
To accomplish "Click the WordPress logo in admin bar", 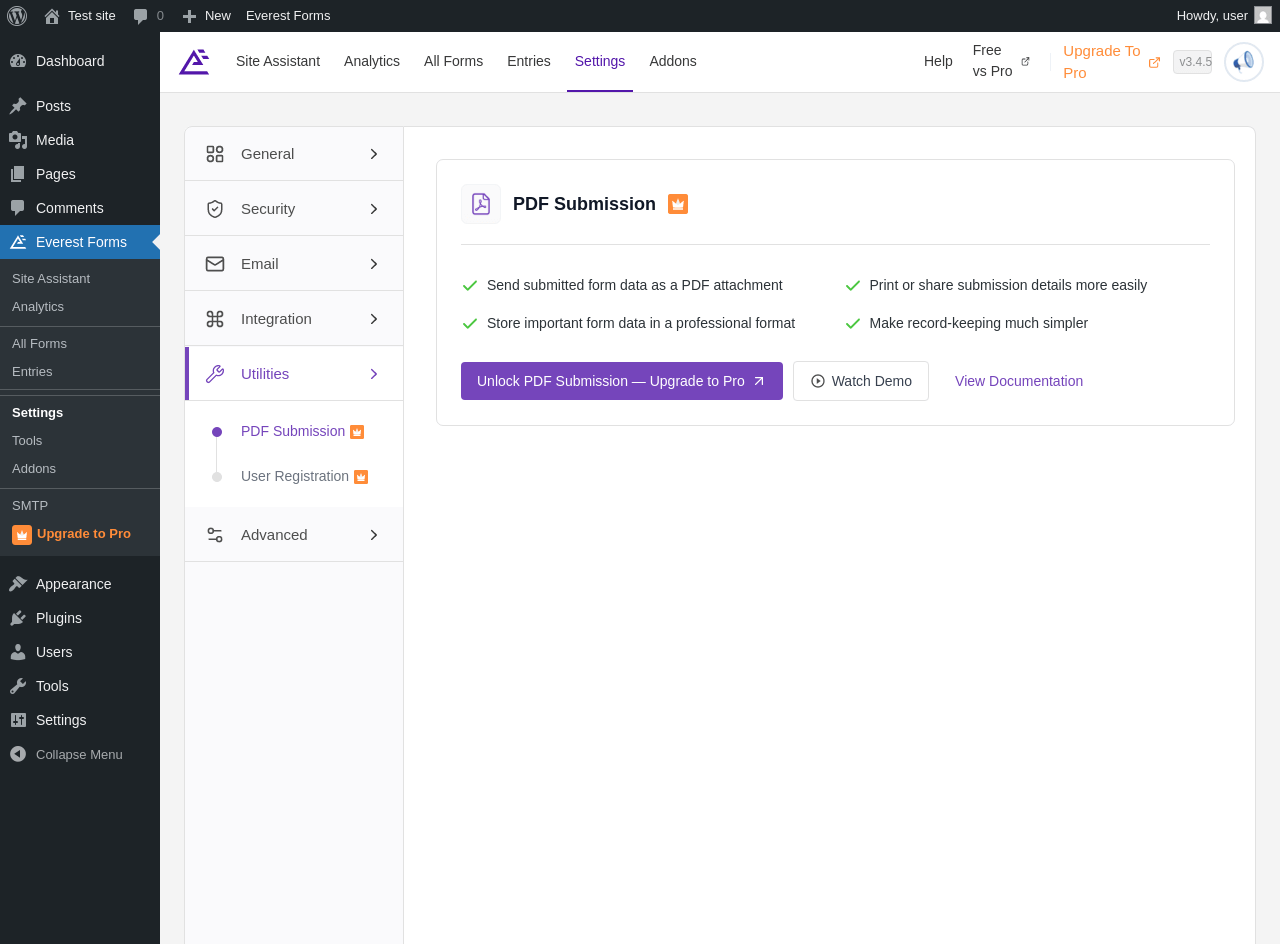I will (17, 16).
